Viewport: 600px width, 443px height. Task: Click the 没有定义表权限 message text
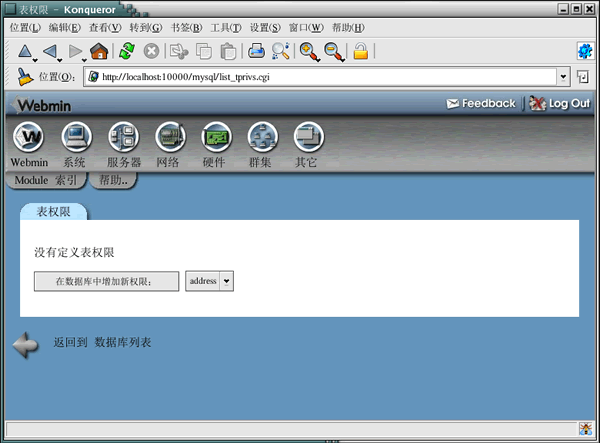tap(74, 252)
